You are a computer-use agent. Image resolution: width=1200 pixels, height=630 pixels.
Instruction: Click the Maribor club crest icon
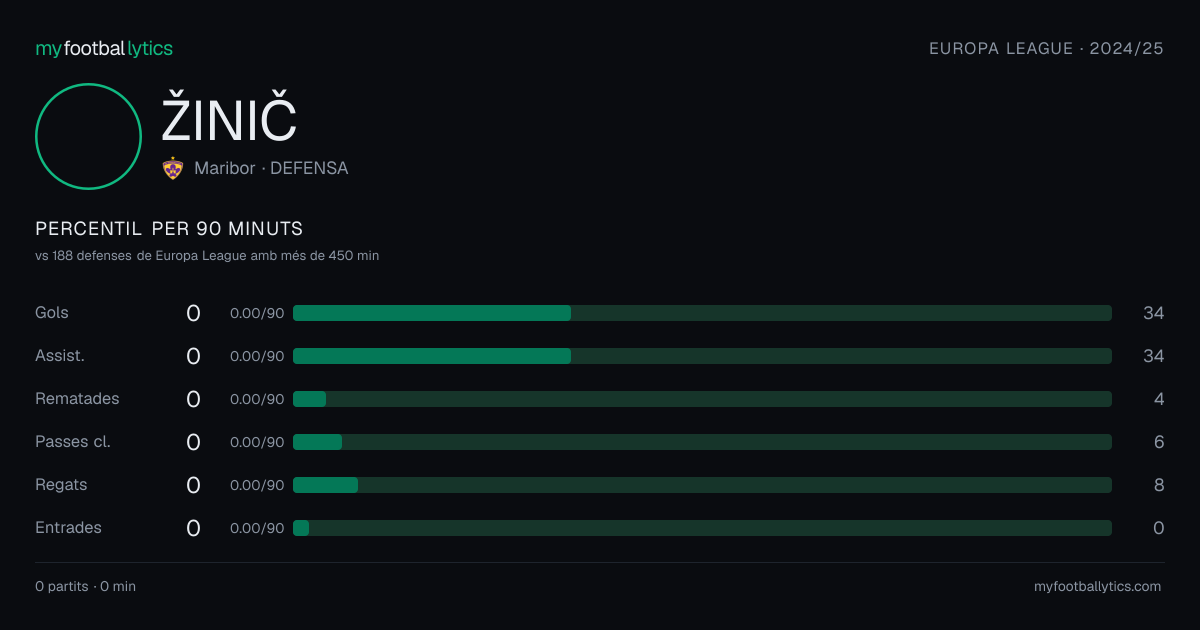pos(173,168)
